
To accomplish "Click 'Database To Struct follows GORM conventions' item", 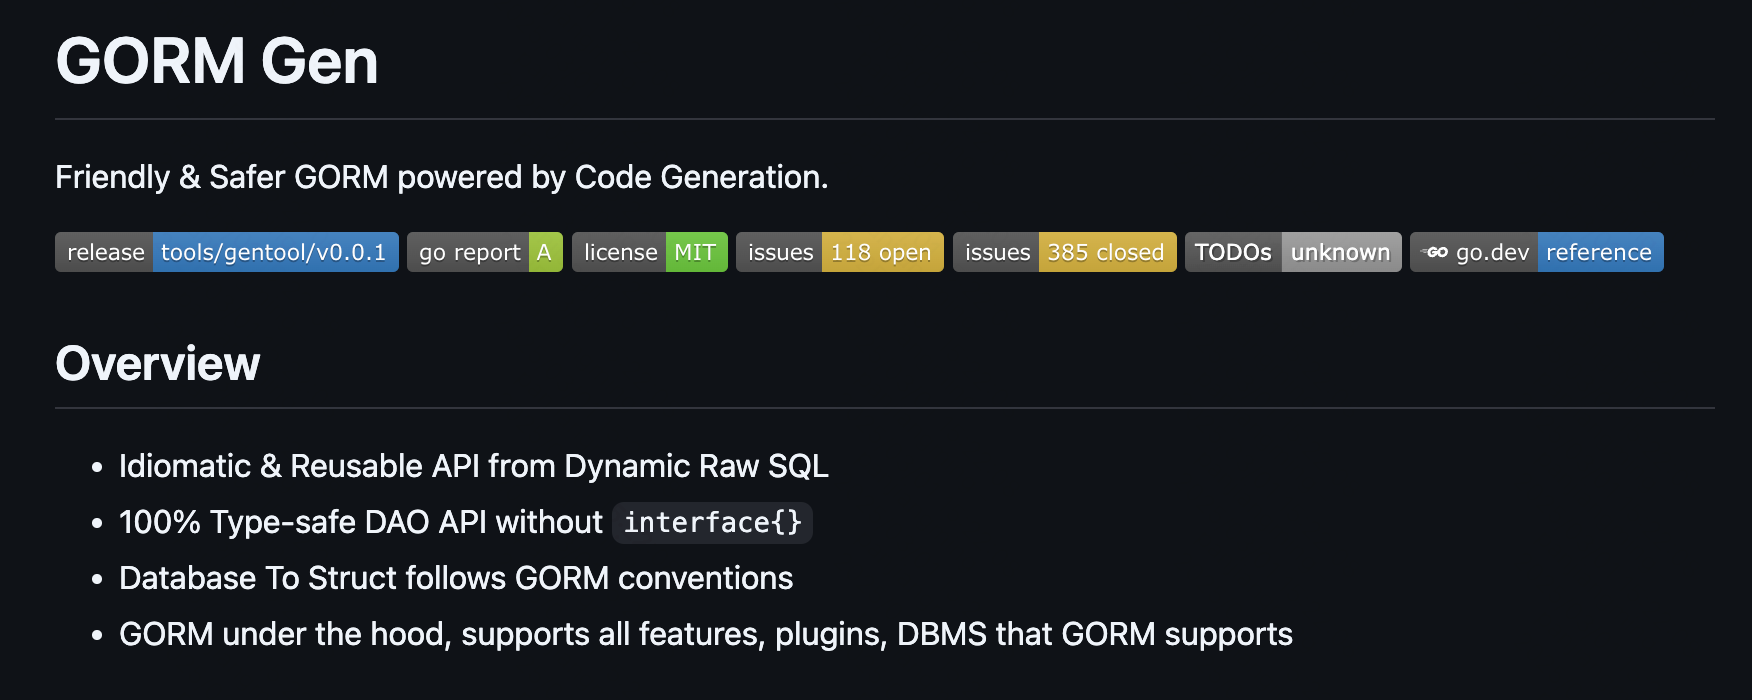I will (x=455, y=579).
